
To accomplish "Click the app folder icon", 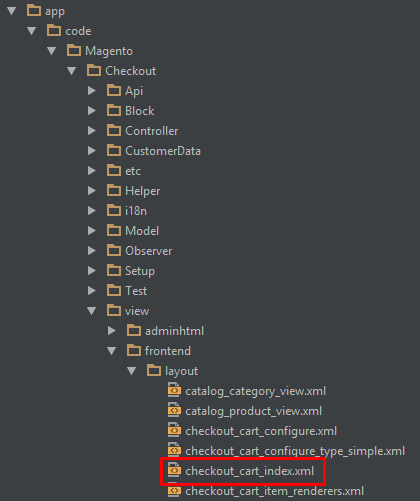I will [x=34, y=10].
